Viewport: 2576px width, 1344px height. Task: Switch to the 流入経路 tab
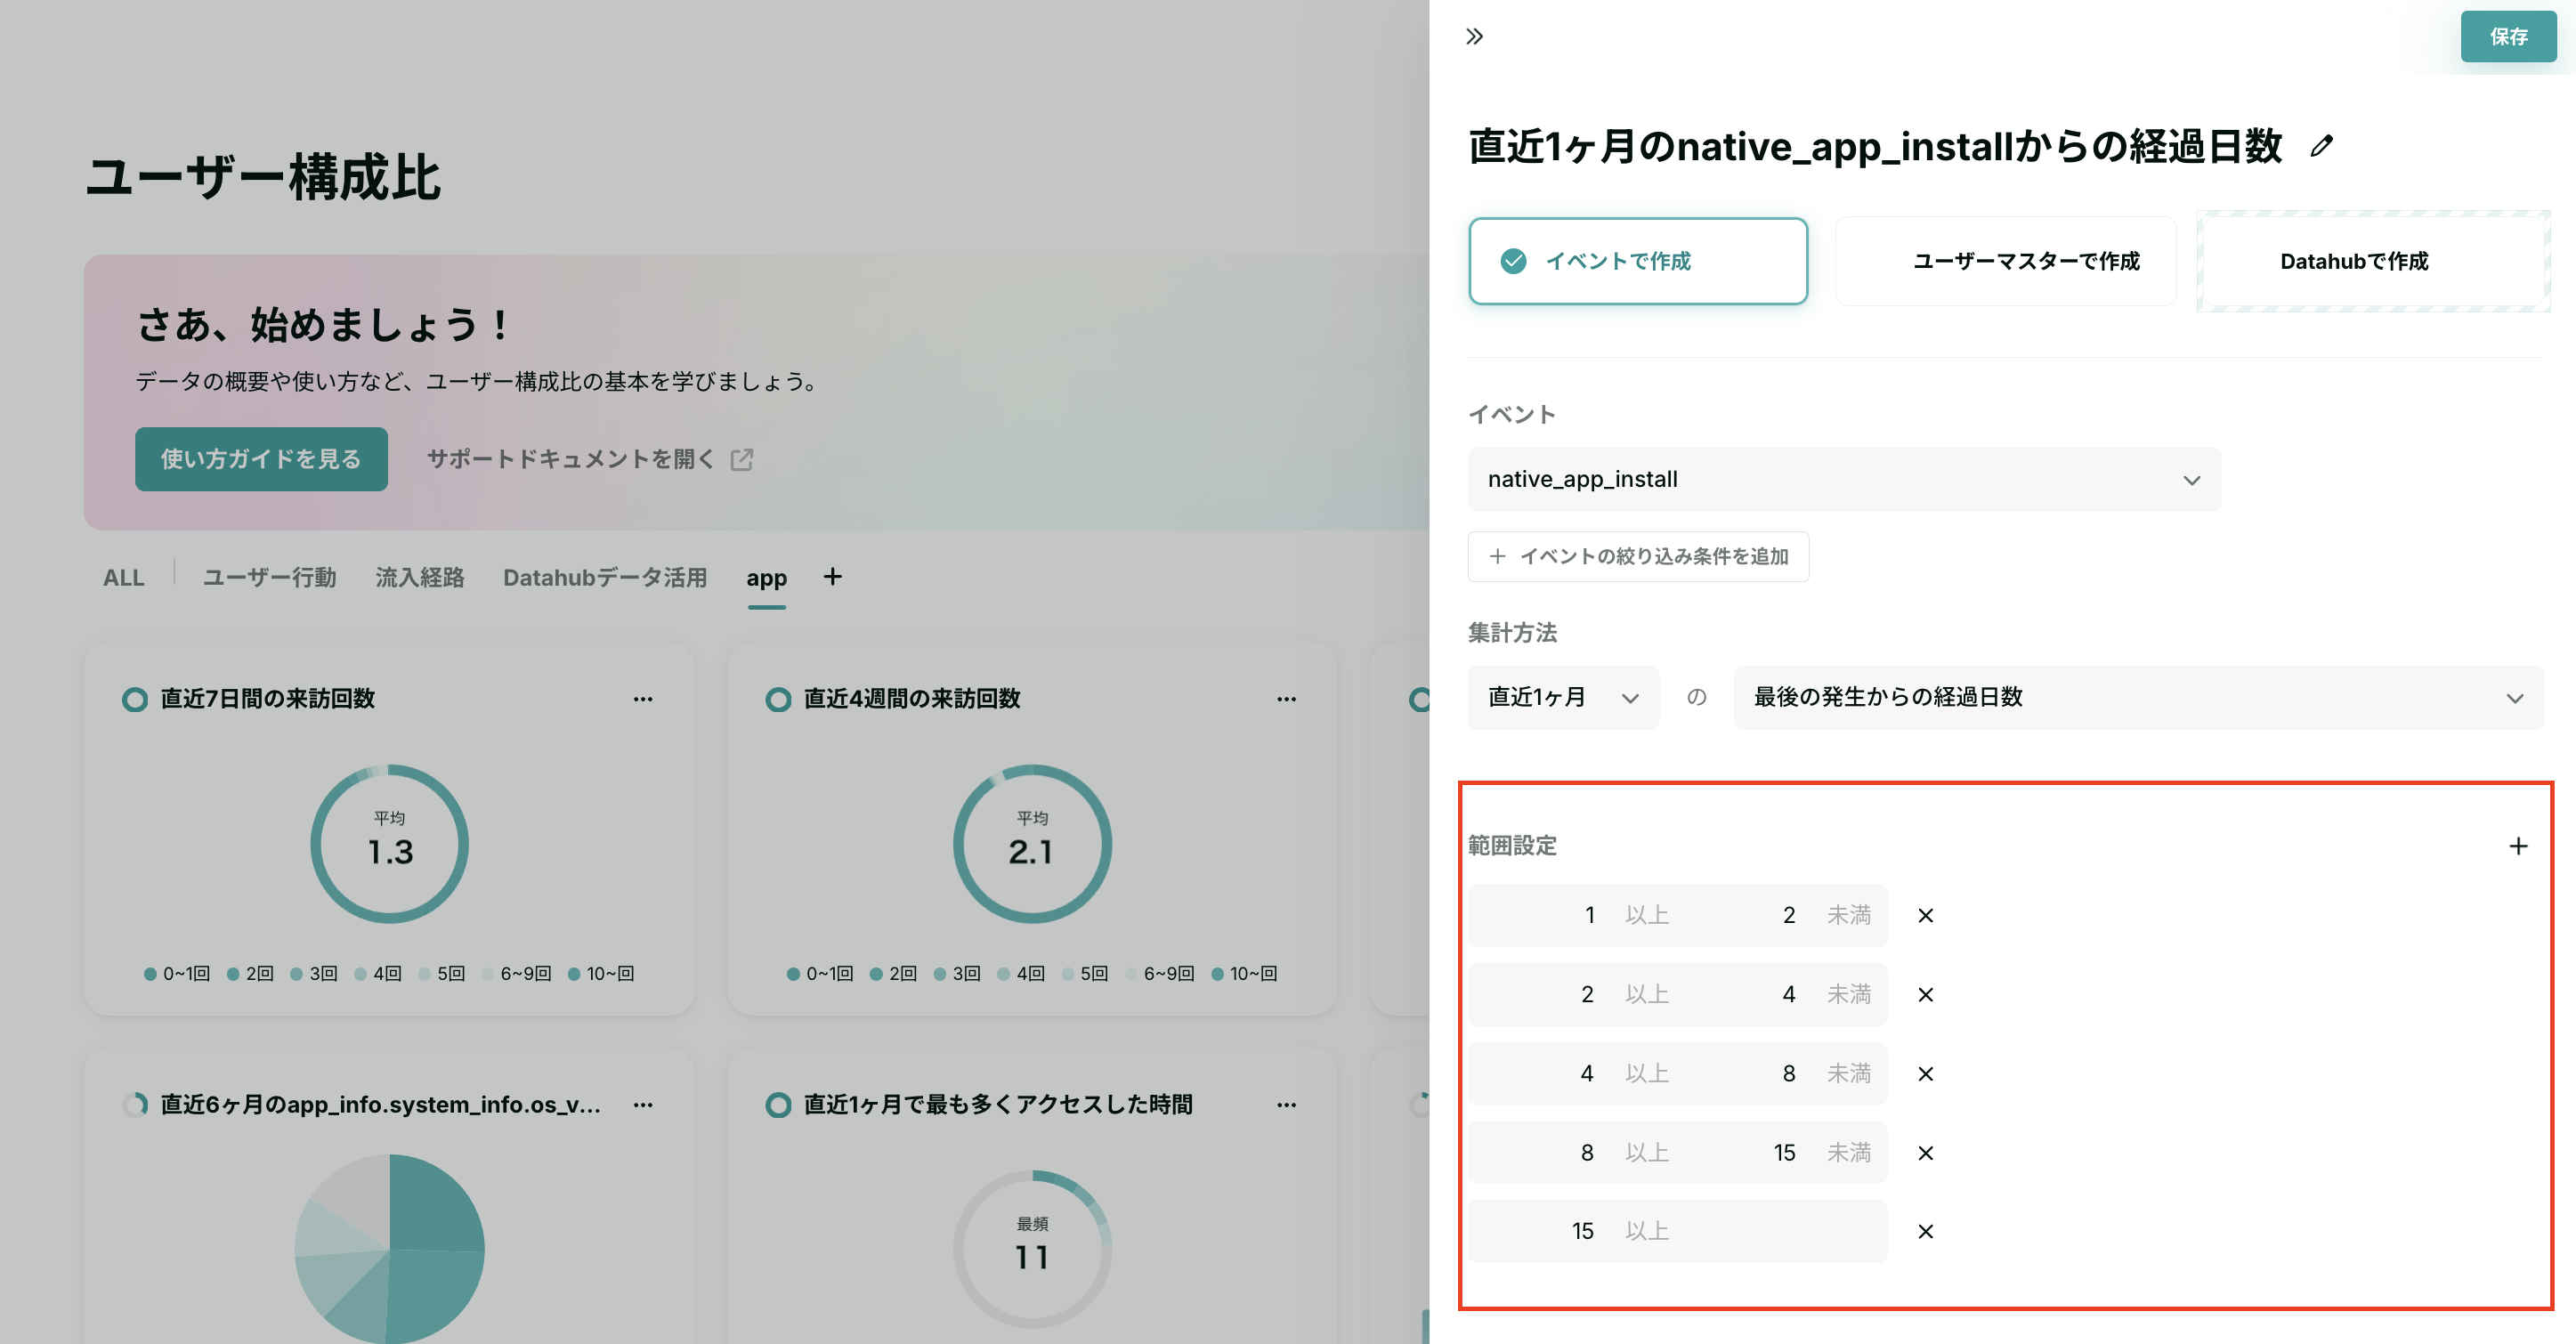pos(420,577)
